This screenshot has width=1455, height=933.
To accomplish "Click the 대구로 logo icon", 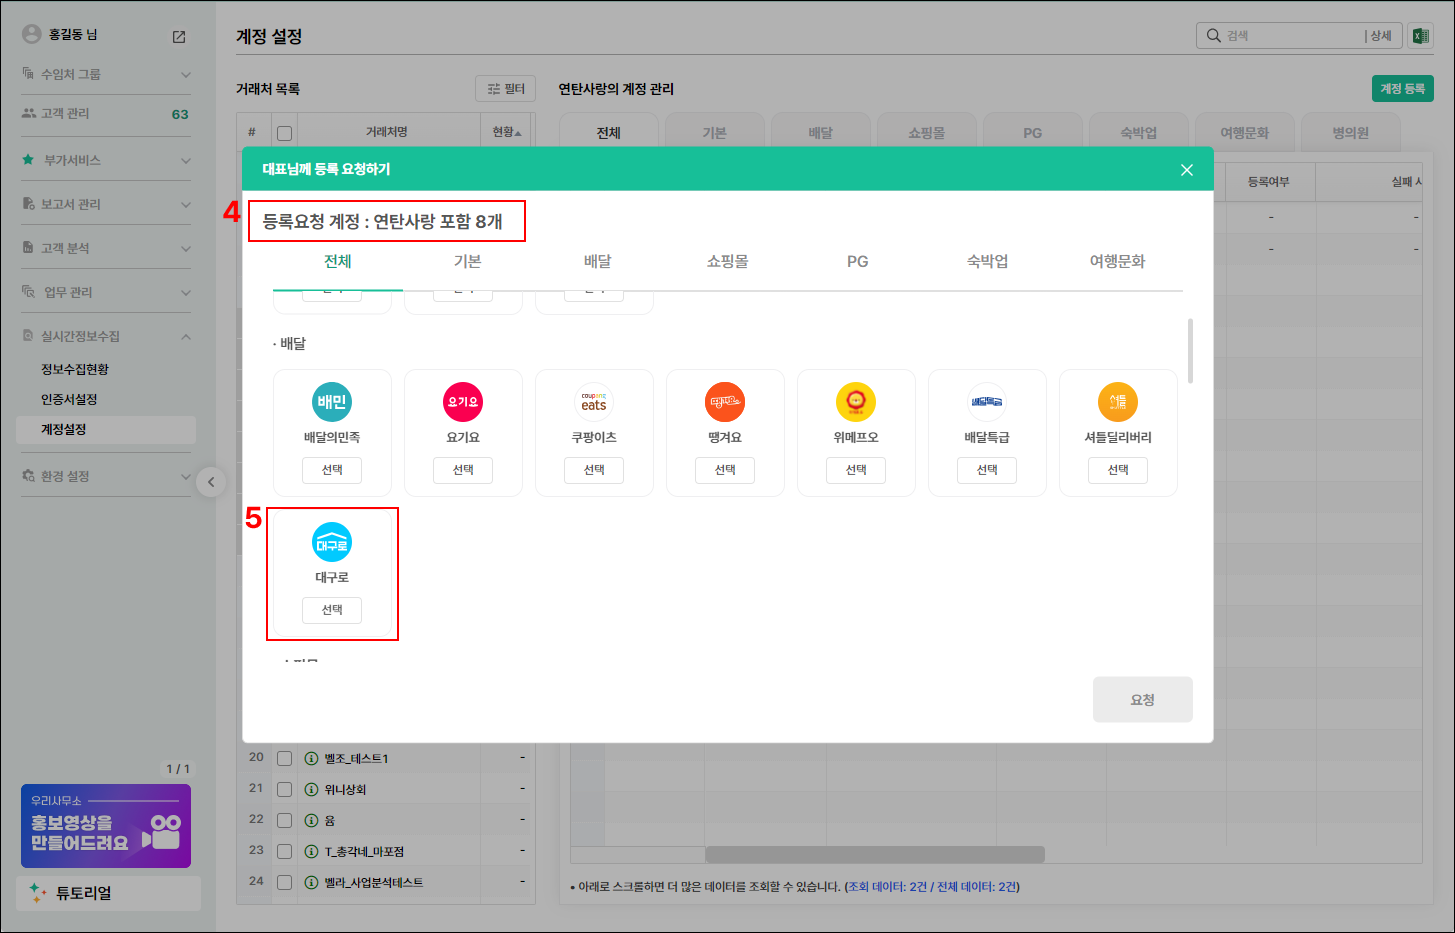I will click(x=332, y=542).
